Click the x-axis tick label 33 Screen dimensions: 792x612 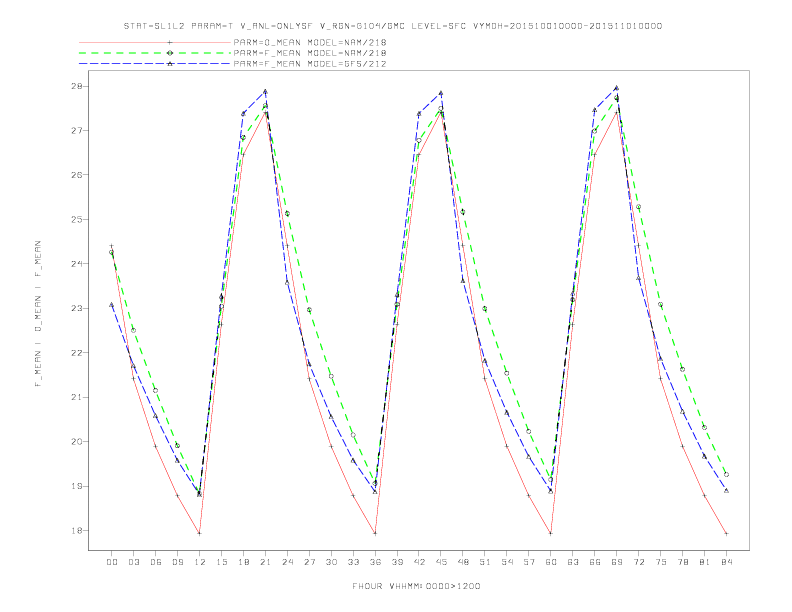pyautogui.click(x=353, y=562)
